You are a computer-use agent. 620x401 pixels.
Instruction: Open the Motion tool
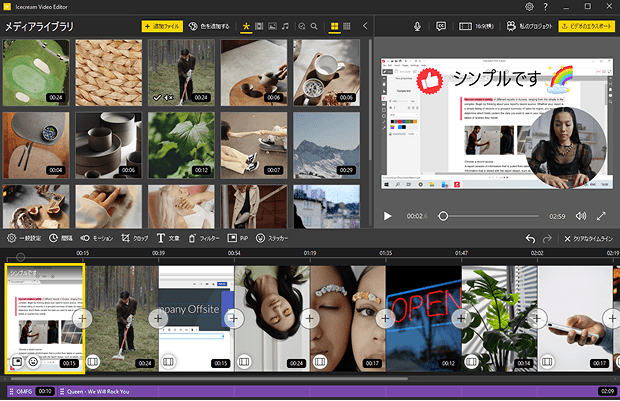click(96, 238)
